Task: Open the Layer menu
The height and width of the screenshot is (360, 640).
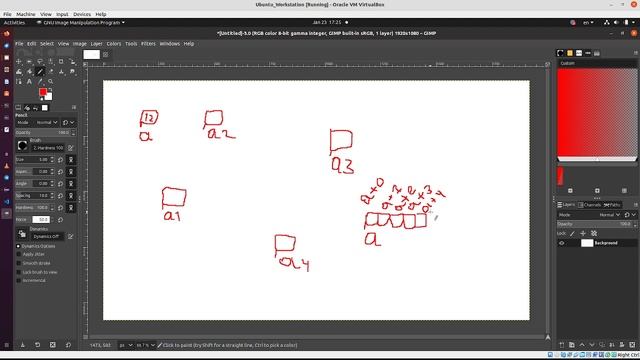Action: [96, 44]
